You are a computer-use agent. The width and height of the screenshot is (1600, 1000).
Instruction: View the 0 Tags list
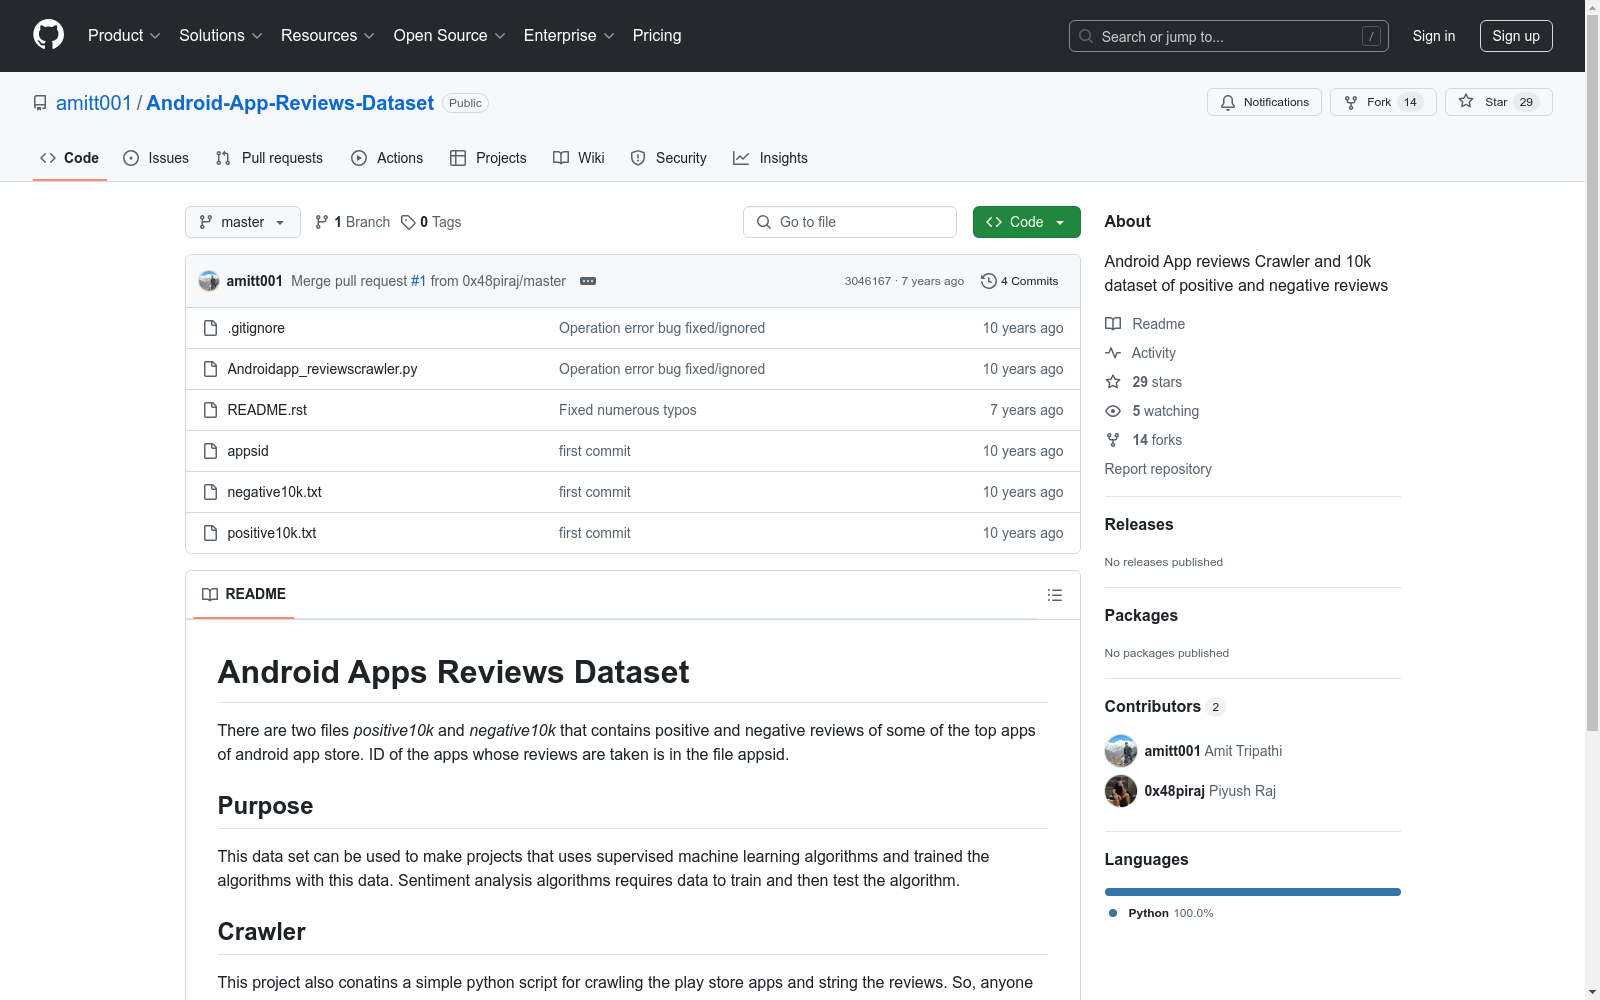point(431,222)
